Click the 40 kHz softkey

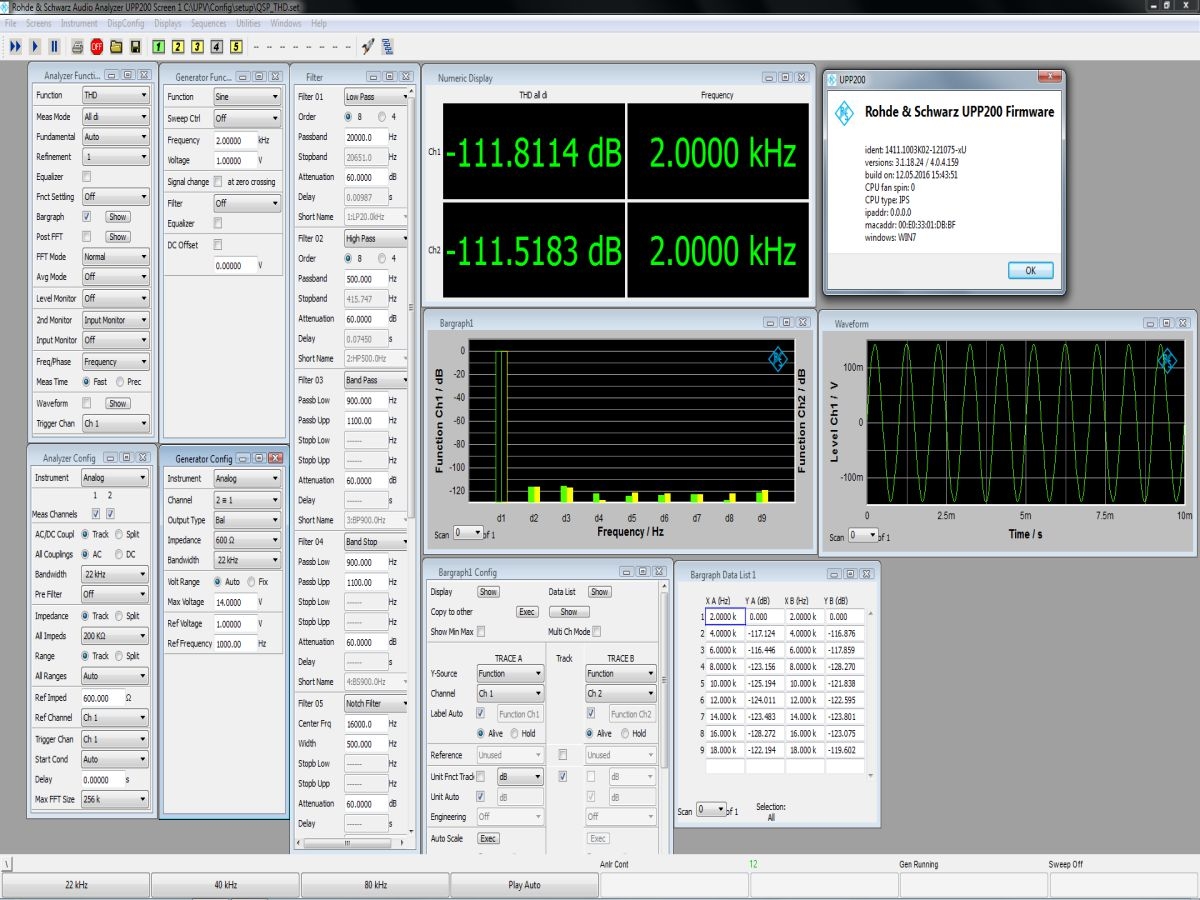pyautogui.click(x=225, y=885)
